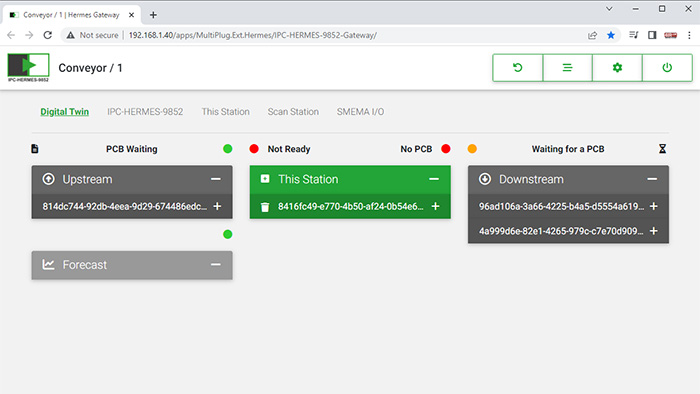Screen dimensions: 700x394
Task: Select station board ID 8416fc49-e770-4b50
Action: click(x=350, y=206)
